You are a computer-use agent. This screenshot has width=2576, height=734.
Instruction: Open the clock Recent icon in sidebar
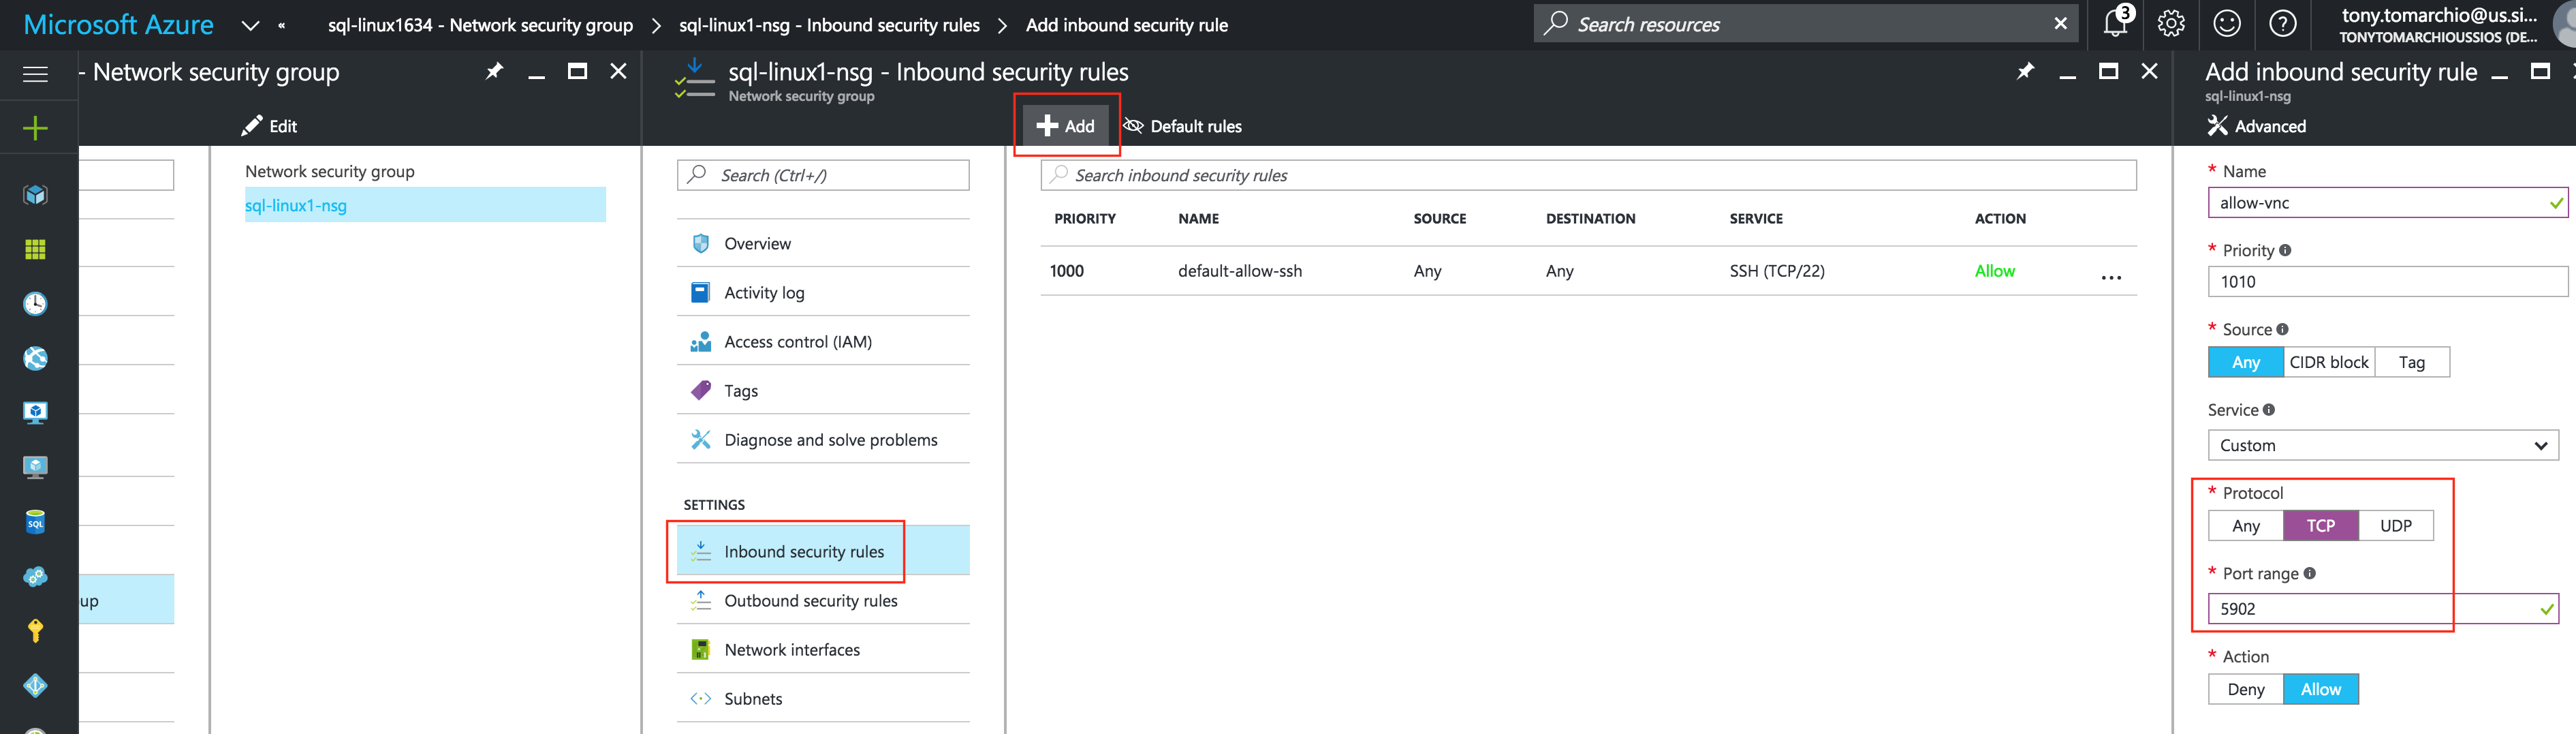click(35, 304)
